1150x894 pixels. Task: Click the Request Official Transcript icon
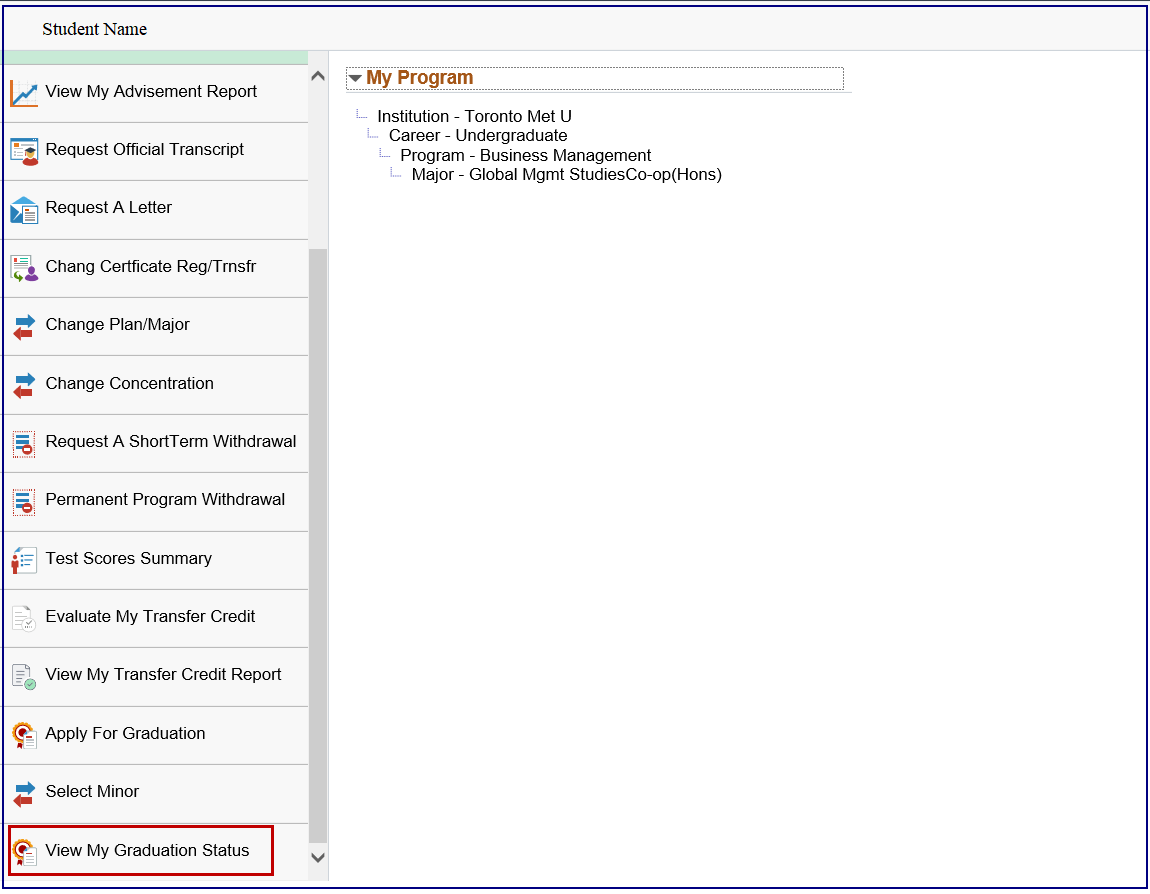24,151
